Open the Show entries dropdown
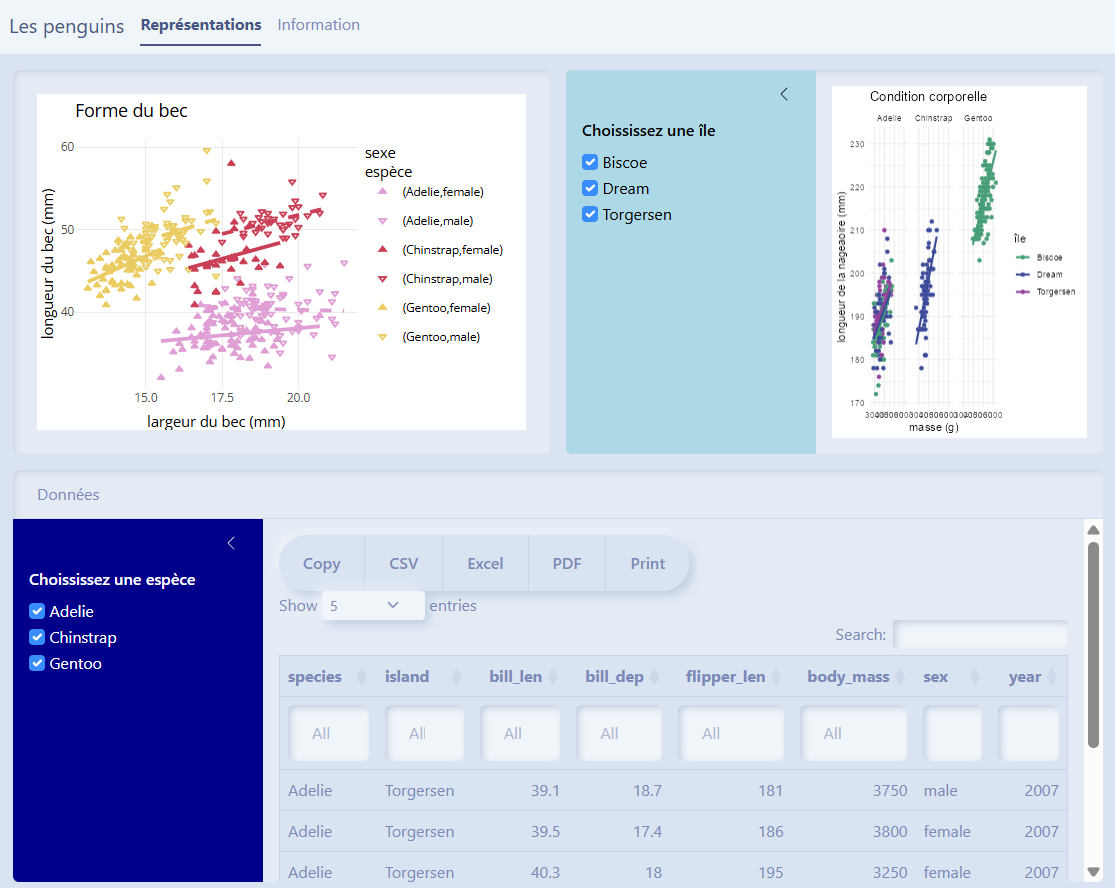This screenshot has height=888, width=1115. [373, 605]
